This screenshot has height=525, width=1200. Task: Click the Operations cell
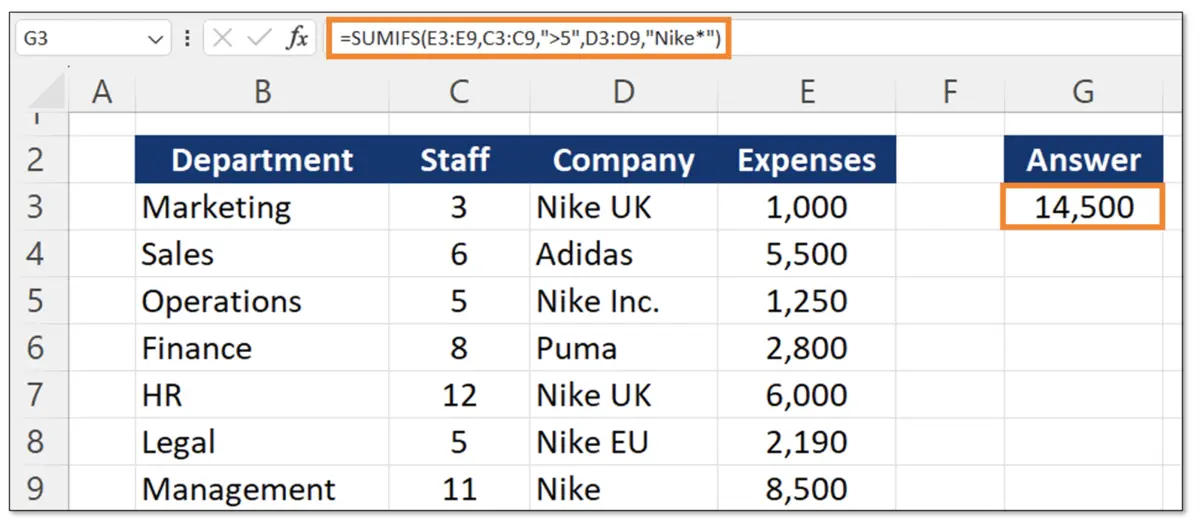coord(263,301)
